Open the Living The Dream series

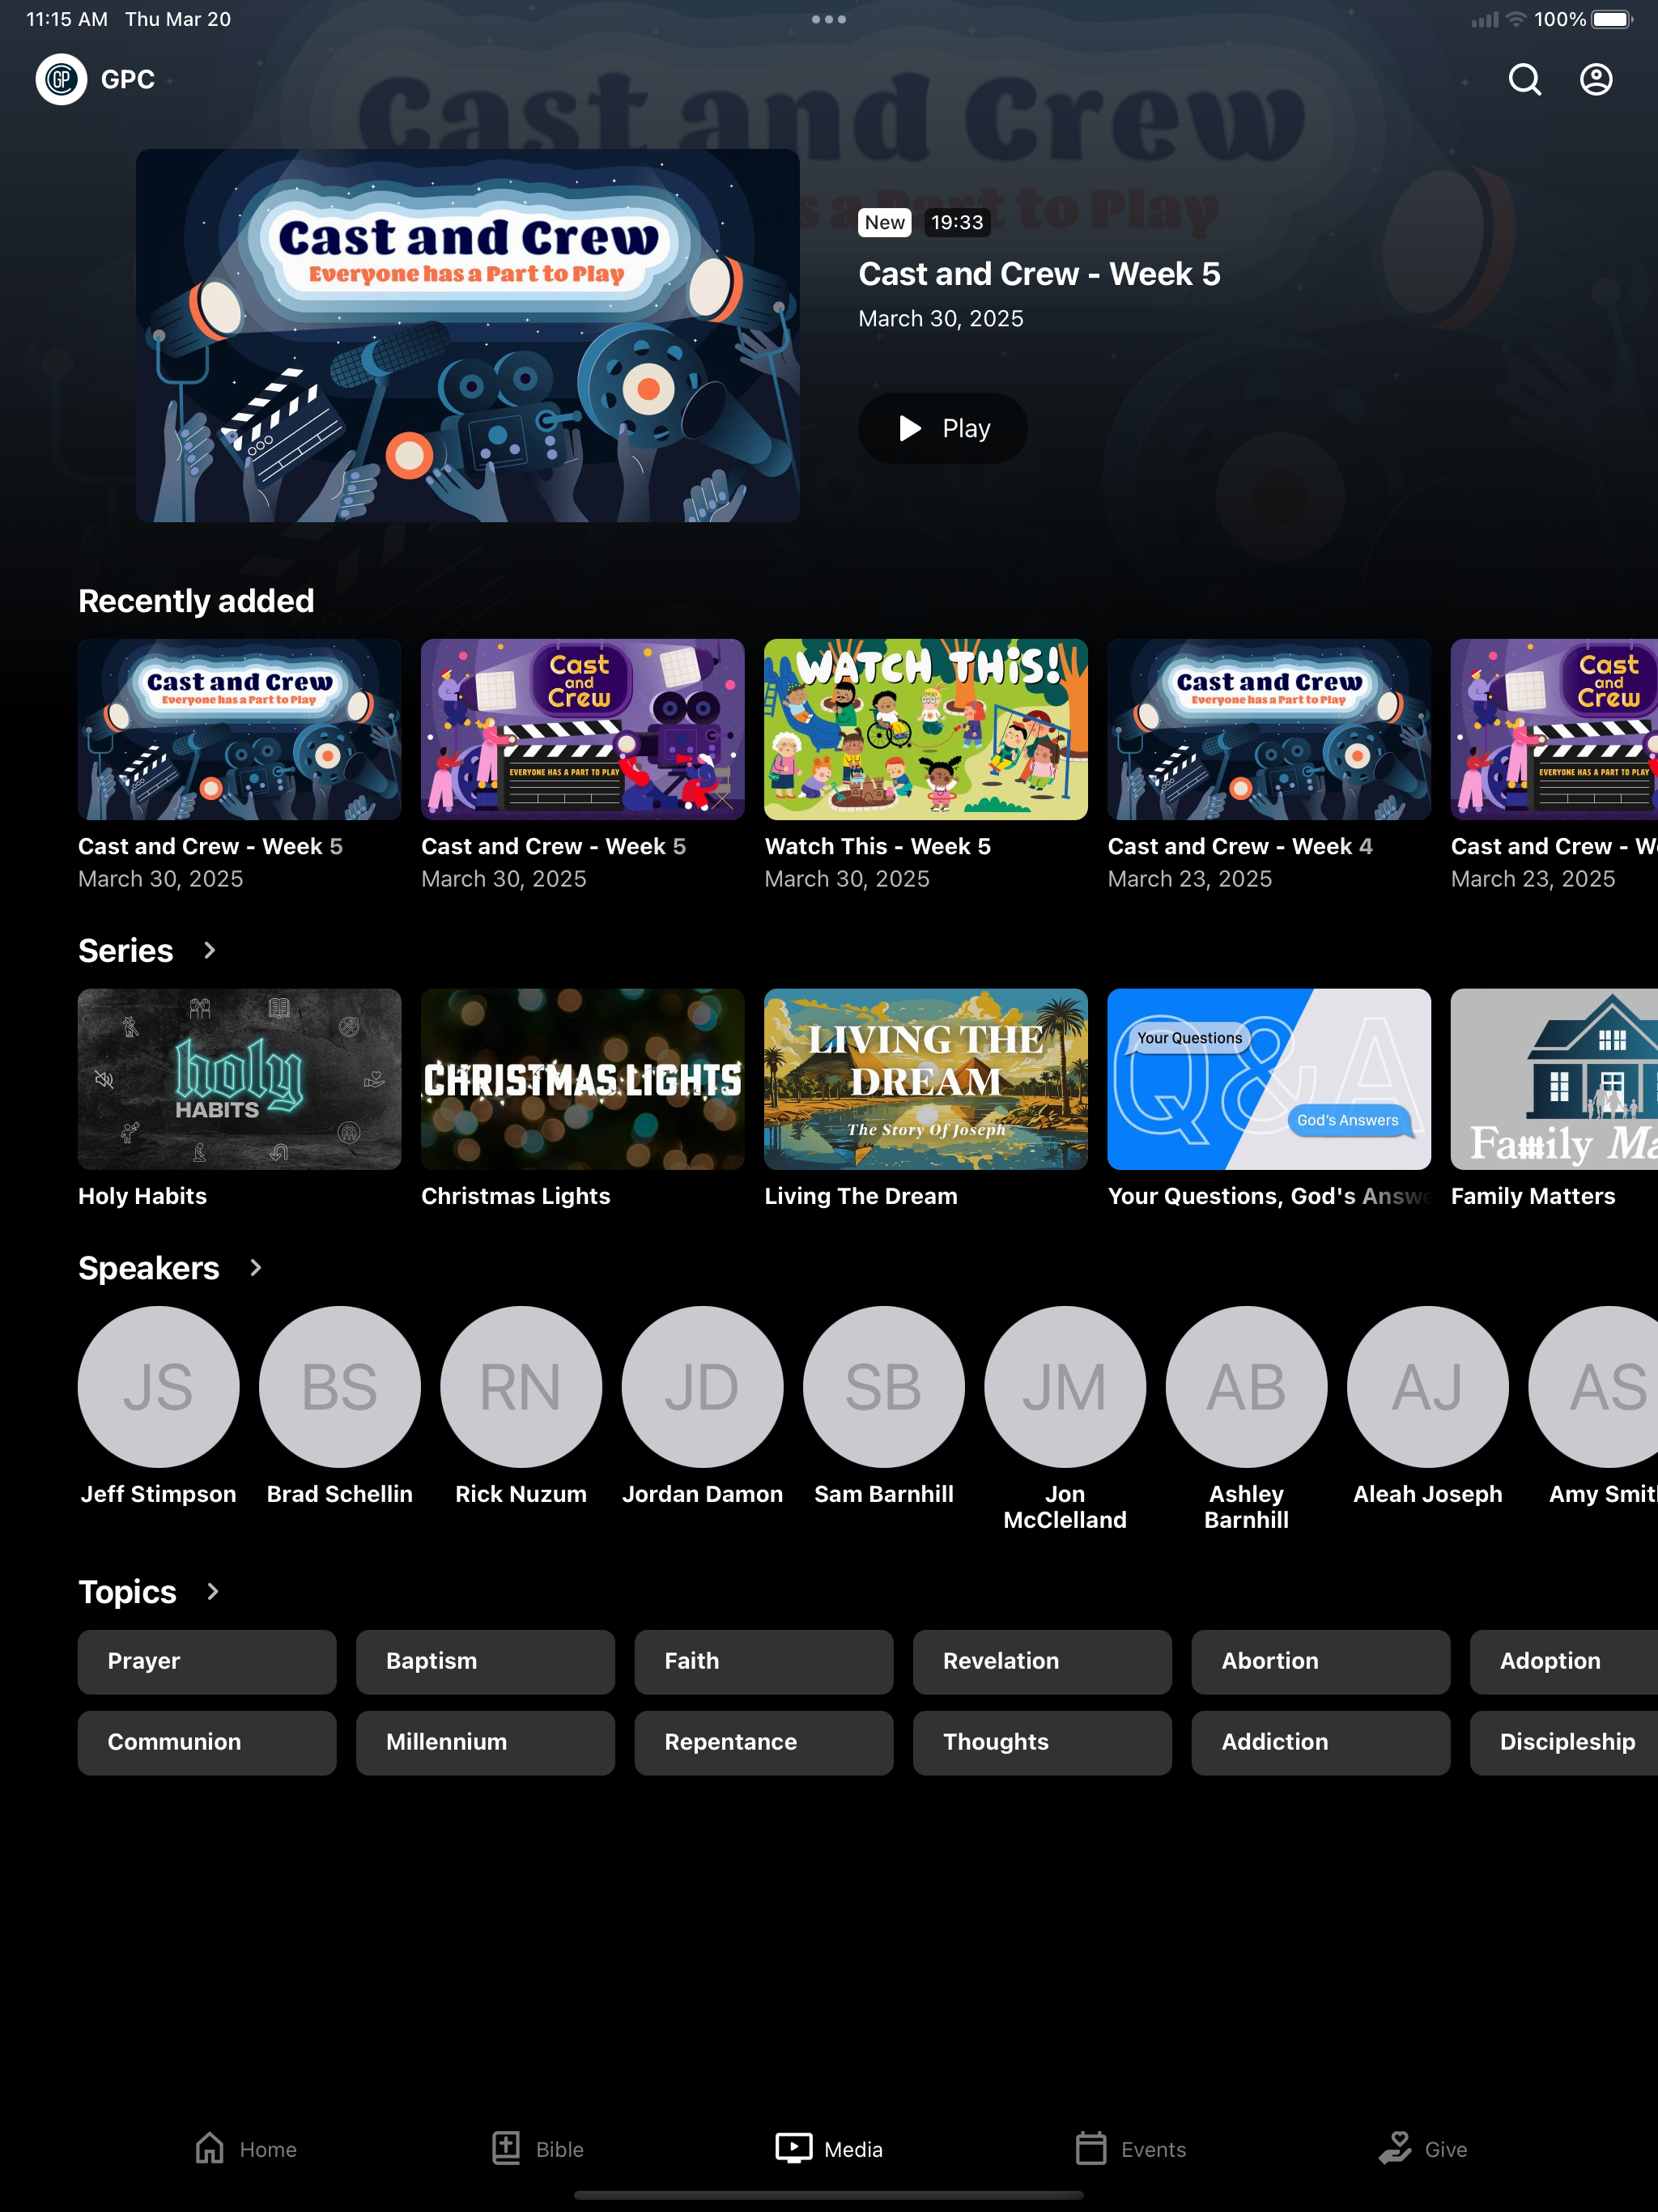[x=926, y=1079]
